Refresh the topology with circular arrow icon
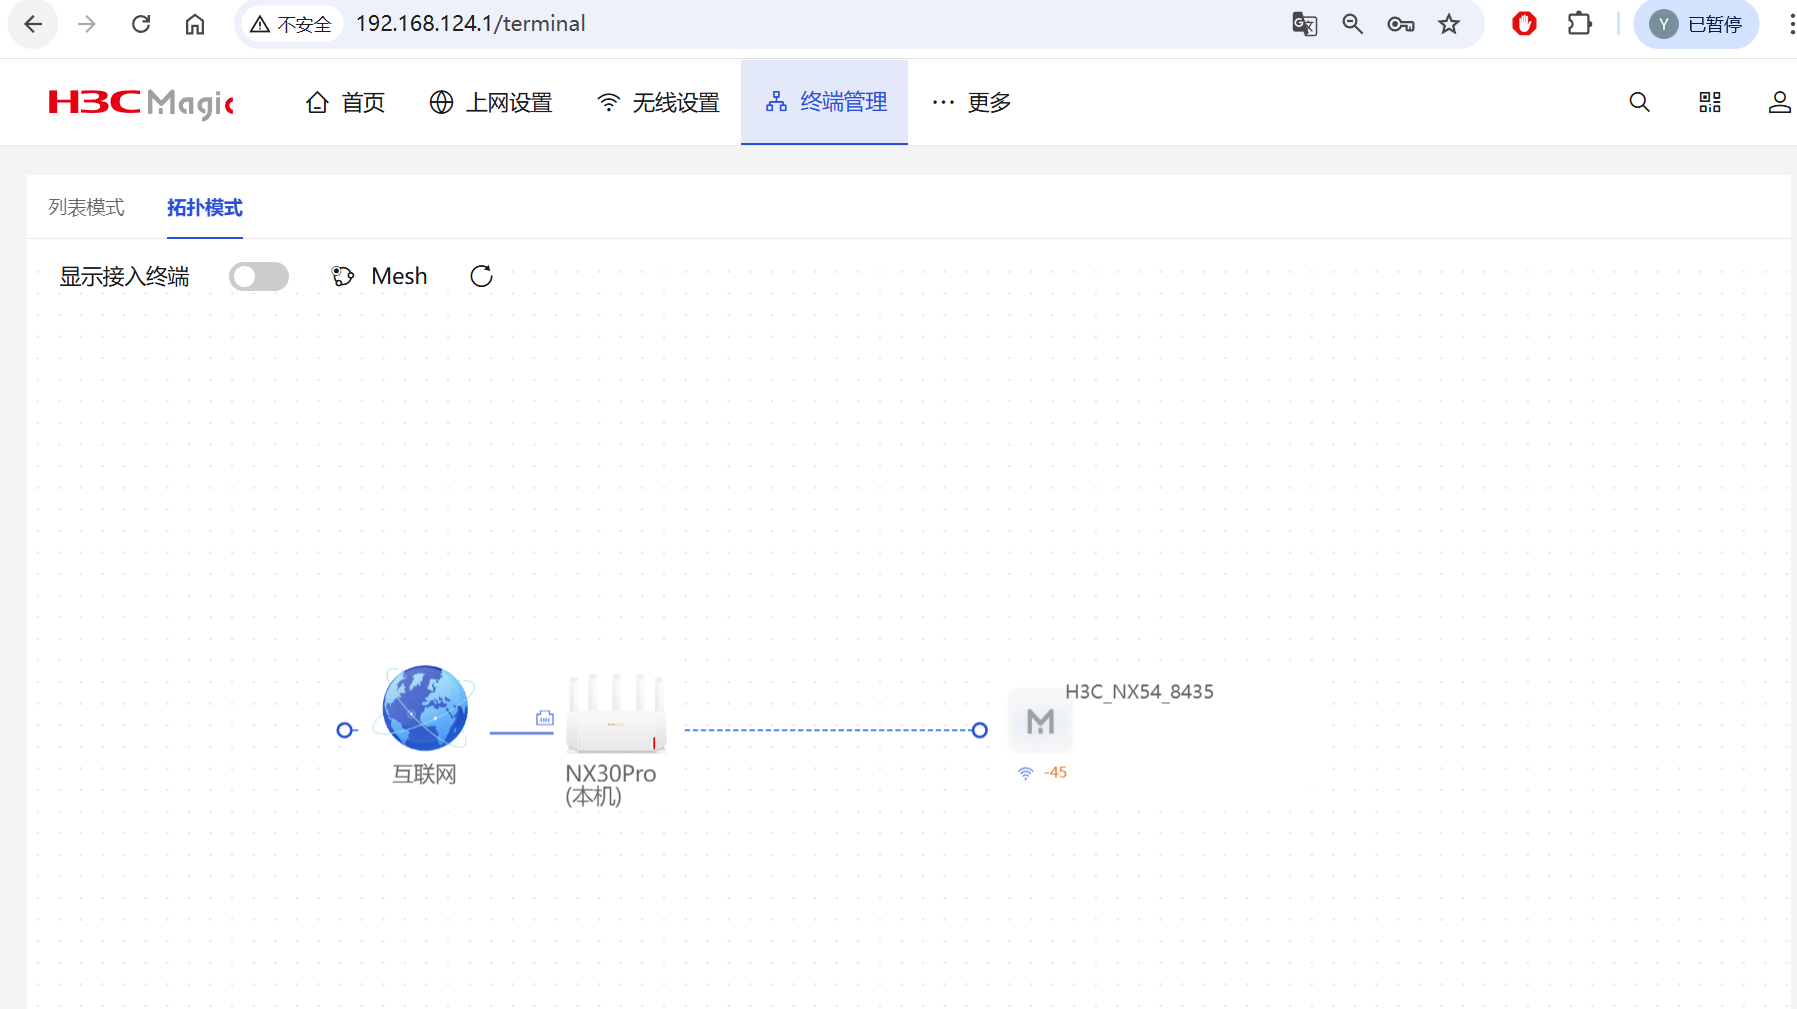 (x=481, y=277)
